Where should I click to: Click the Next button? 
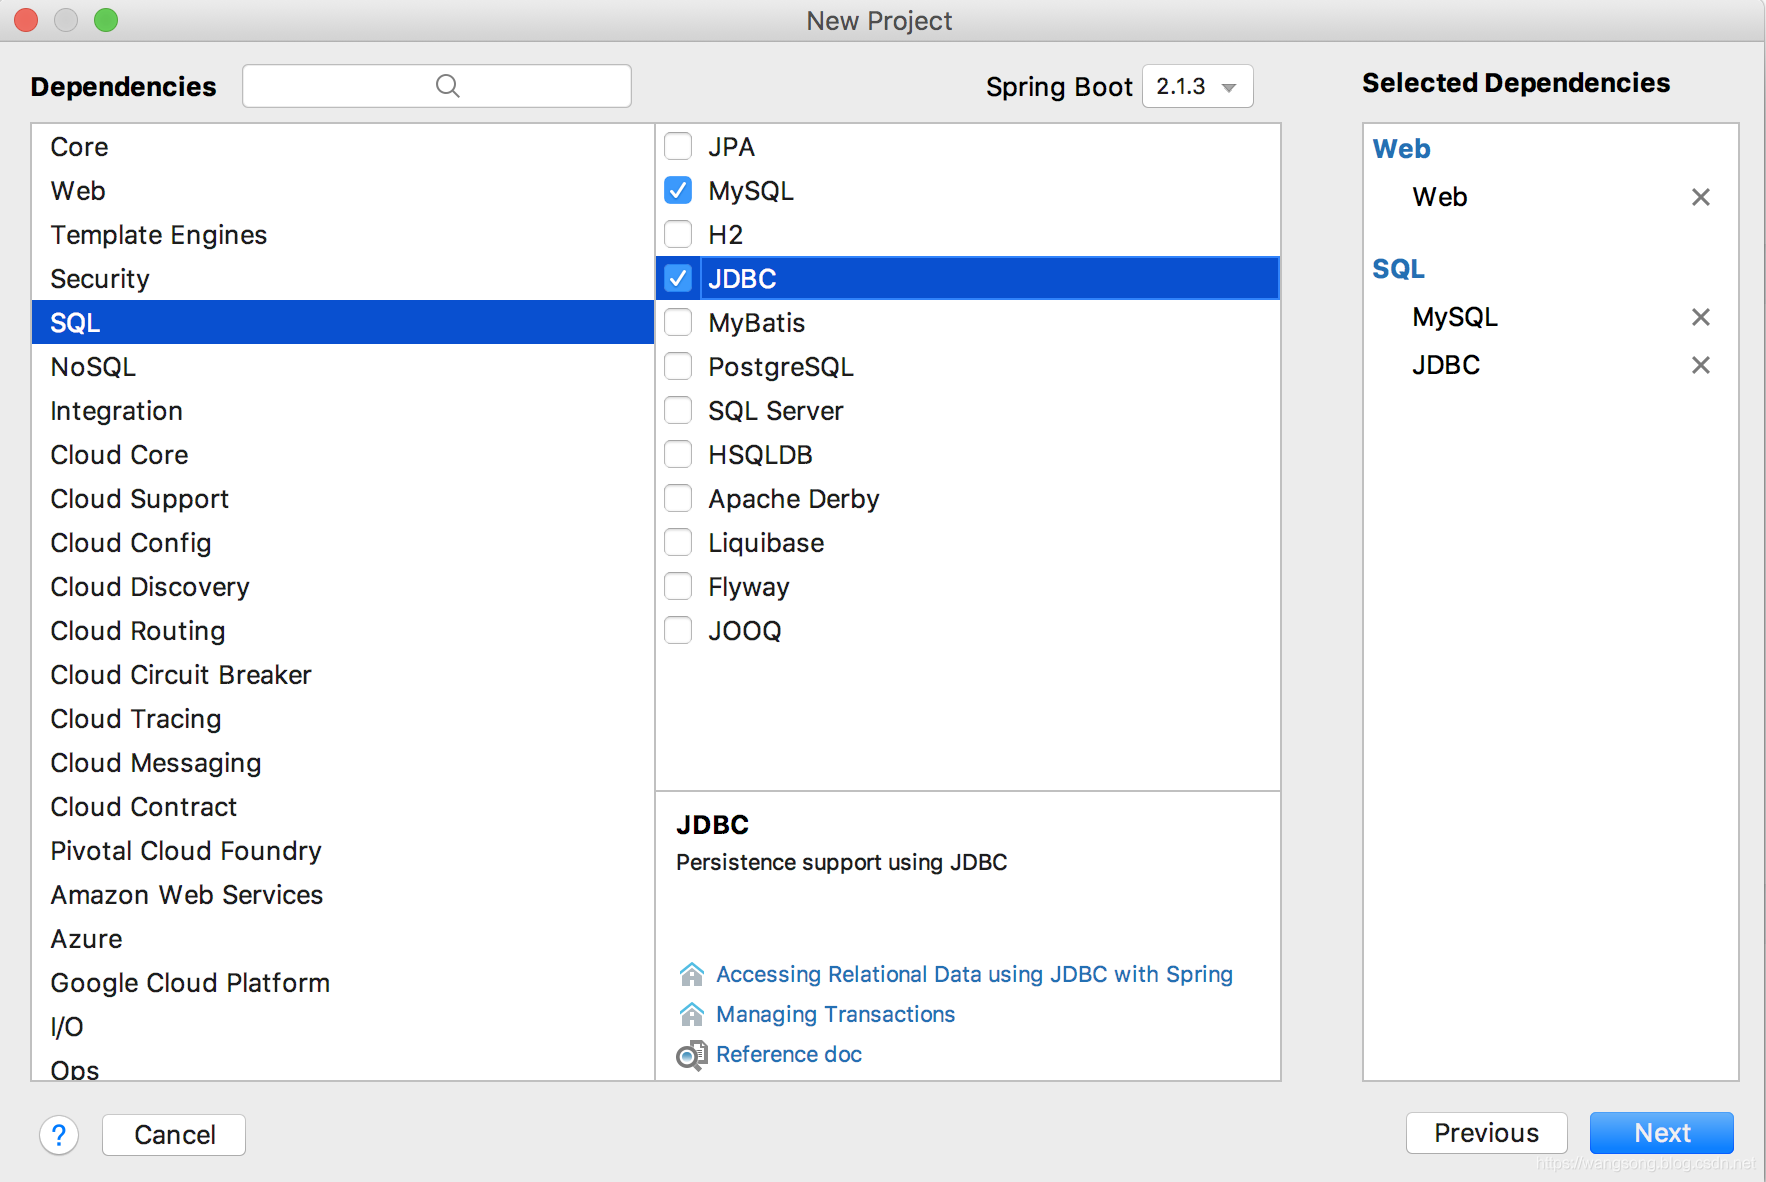[1661, 1133]
